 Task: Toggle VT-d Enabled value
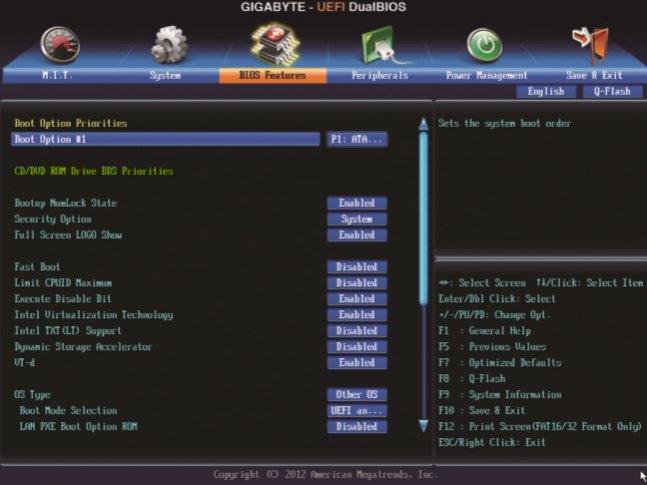click(357, 363)
